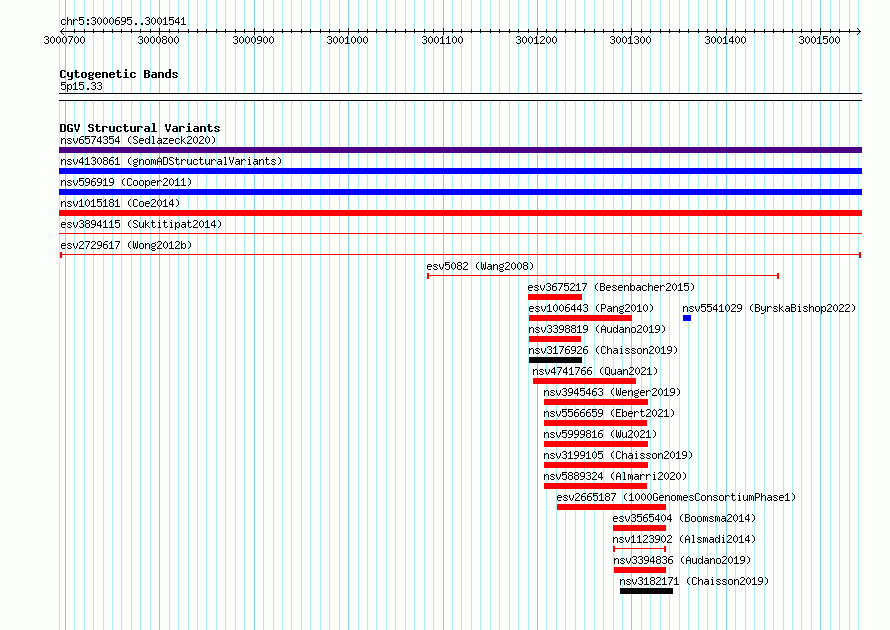890x630 pixels.
Task: Open nsv3182171 (Chaisson2019) variant label
Action: [x=694, y=581]
